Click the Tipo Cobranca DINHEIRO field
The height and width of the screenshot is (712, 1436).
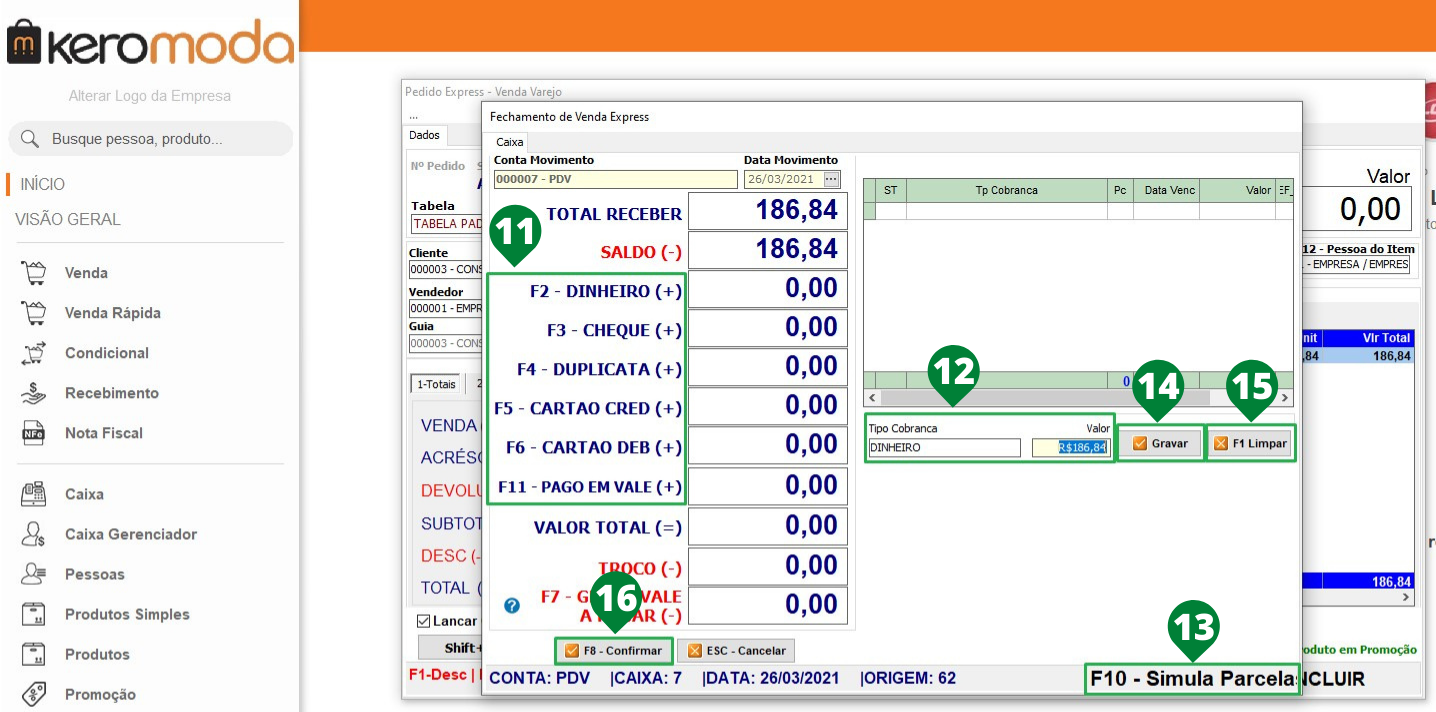pyautogui.click(x=944, y=448)
